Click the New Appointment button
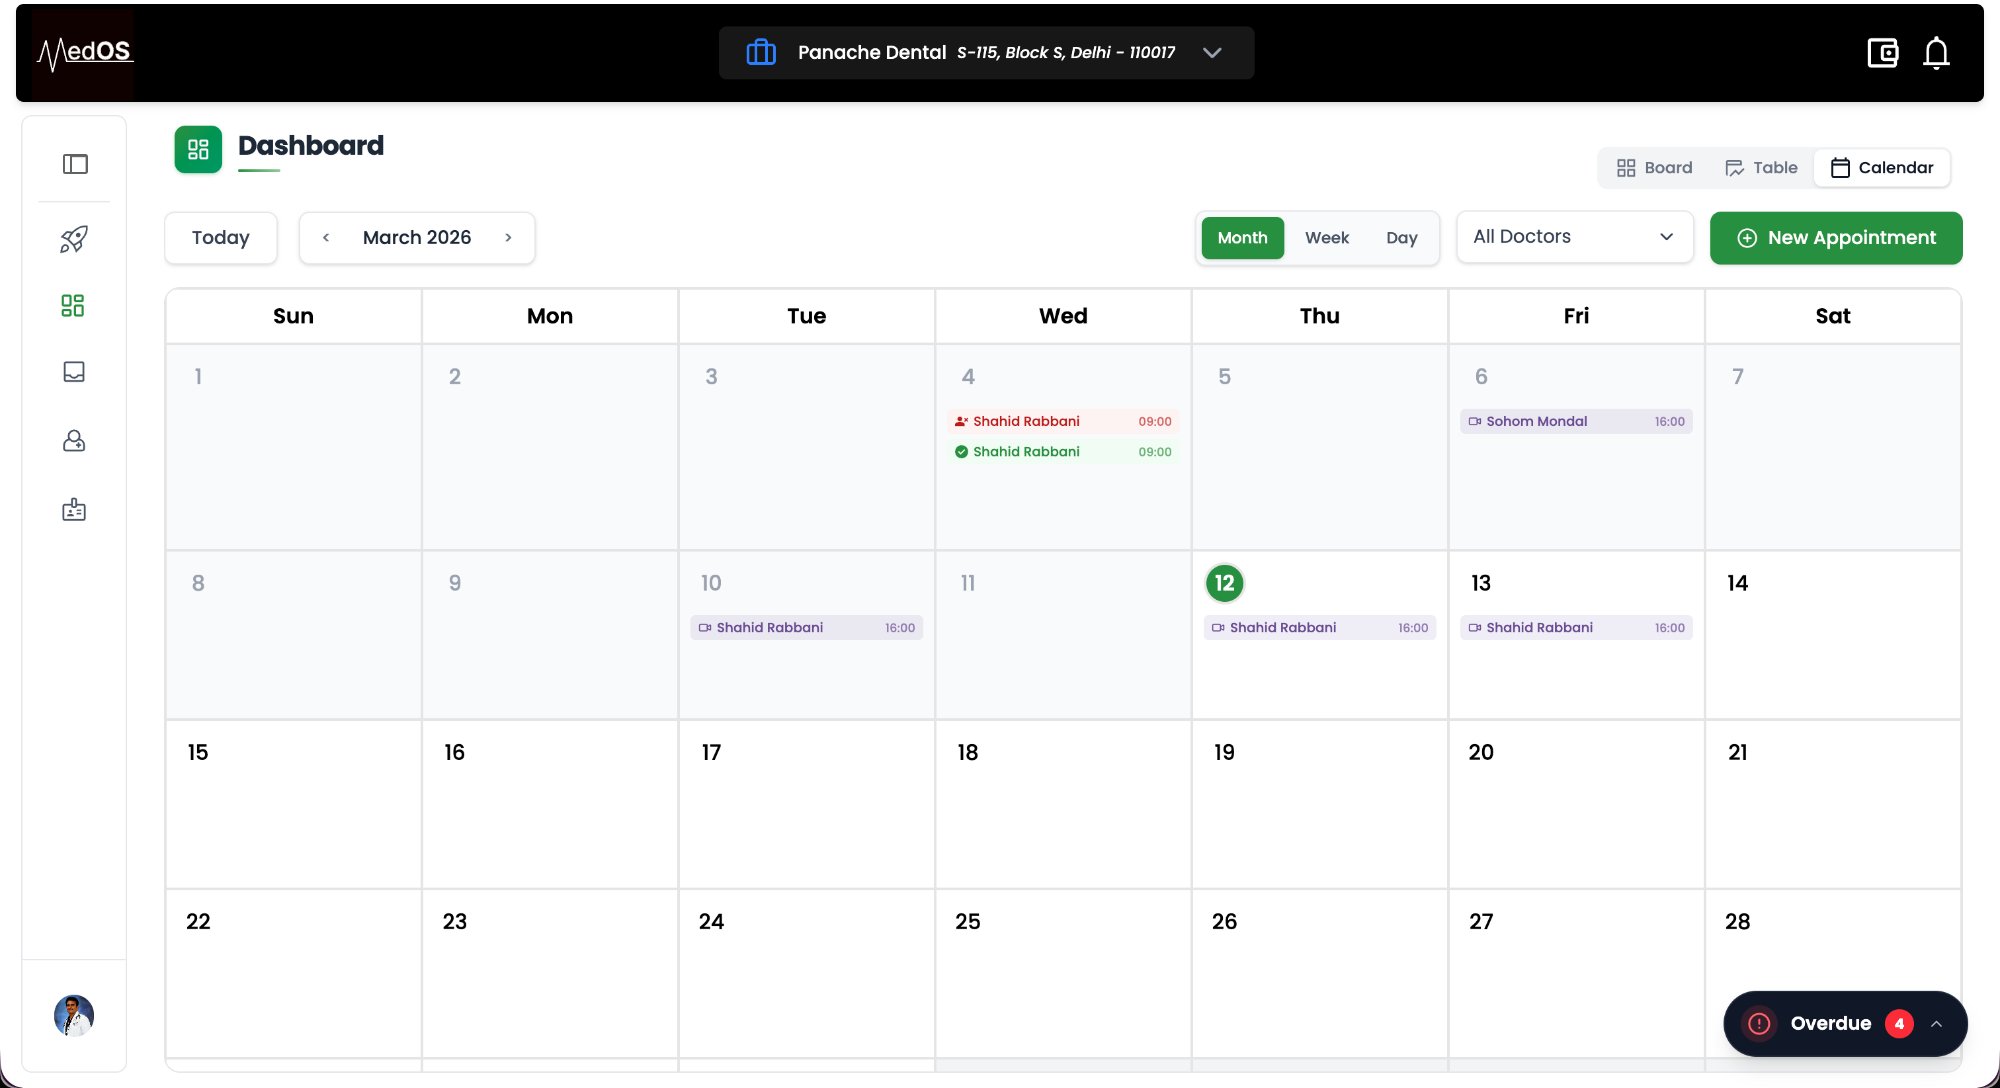 (x=1836, y=238)
